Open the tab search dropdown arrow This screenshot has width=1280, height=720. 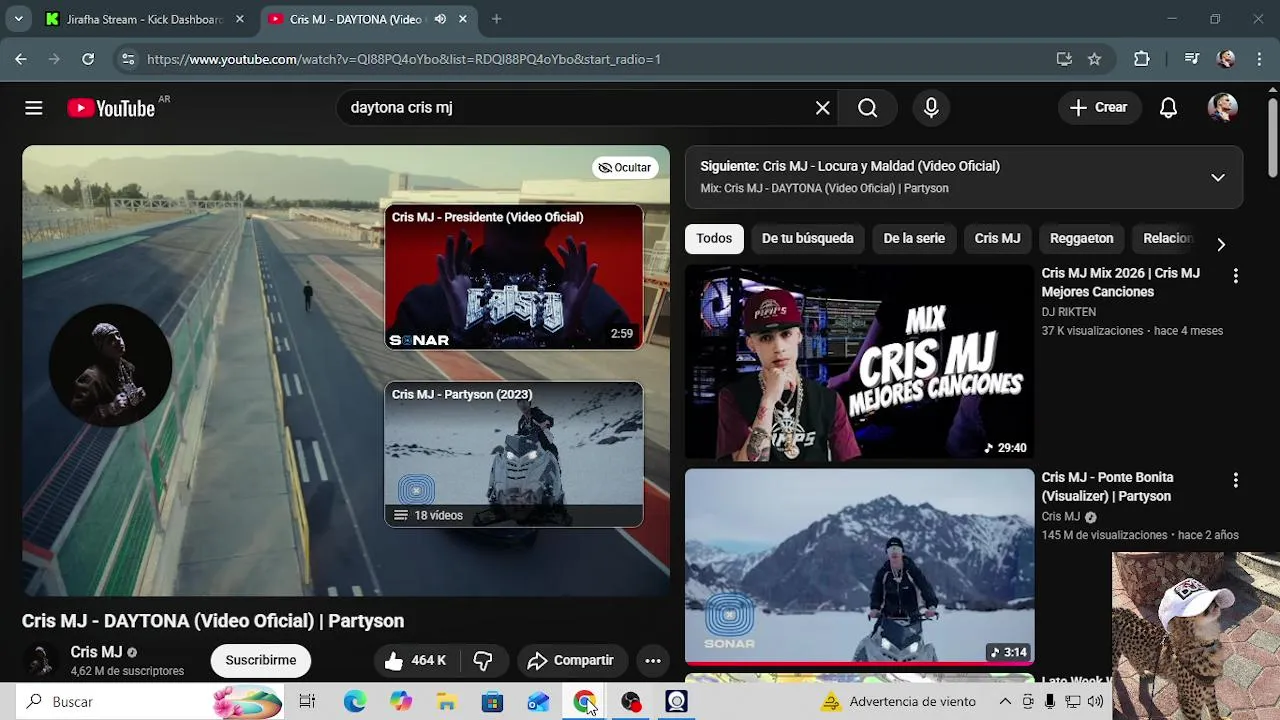[18, 19]
